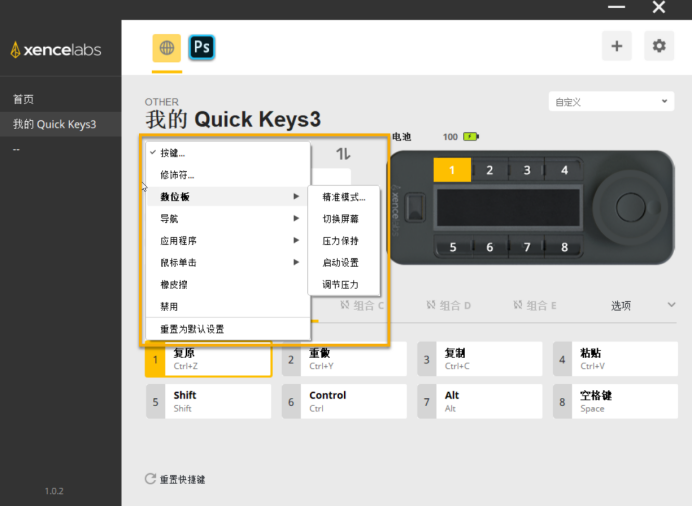
Task: Expand the 鼠标单击 submenu
Action: point(228,263)
